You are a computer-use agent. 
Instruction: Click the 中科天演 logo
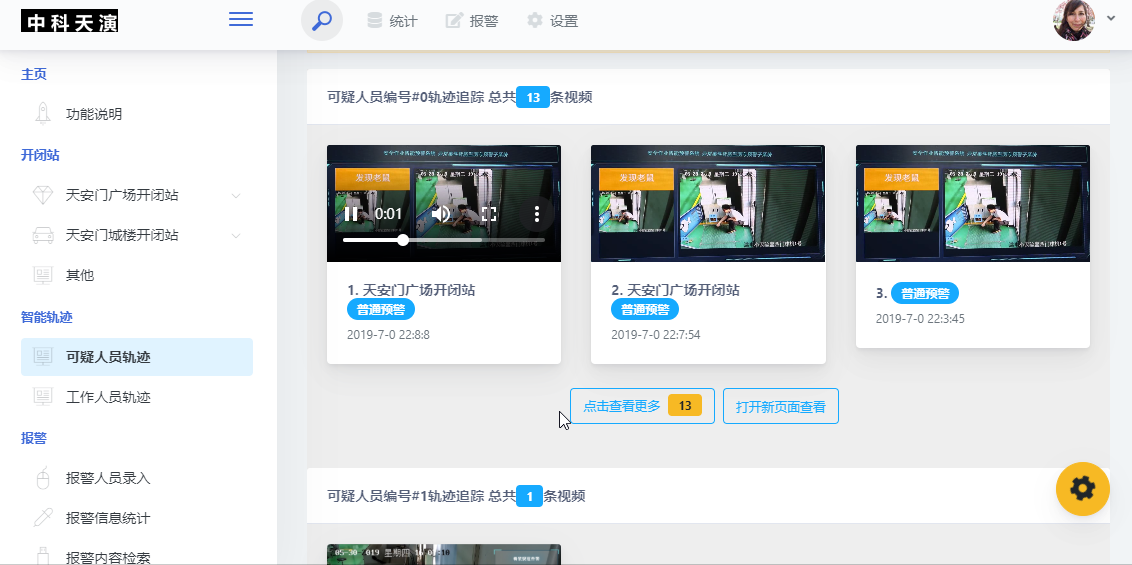click(x=70, y=21)
